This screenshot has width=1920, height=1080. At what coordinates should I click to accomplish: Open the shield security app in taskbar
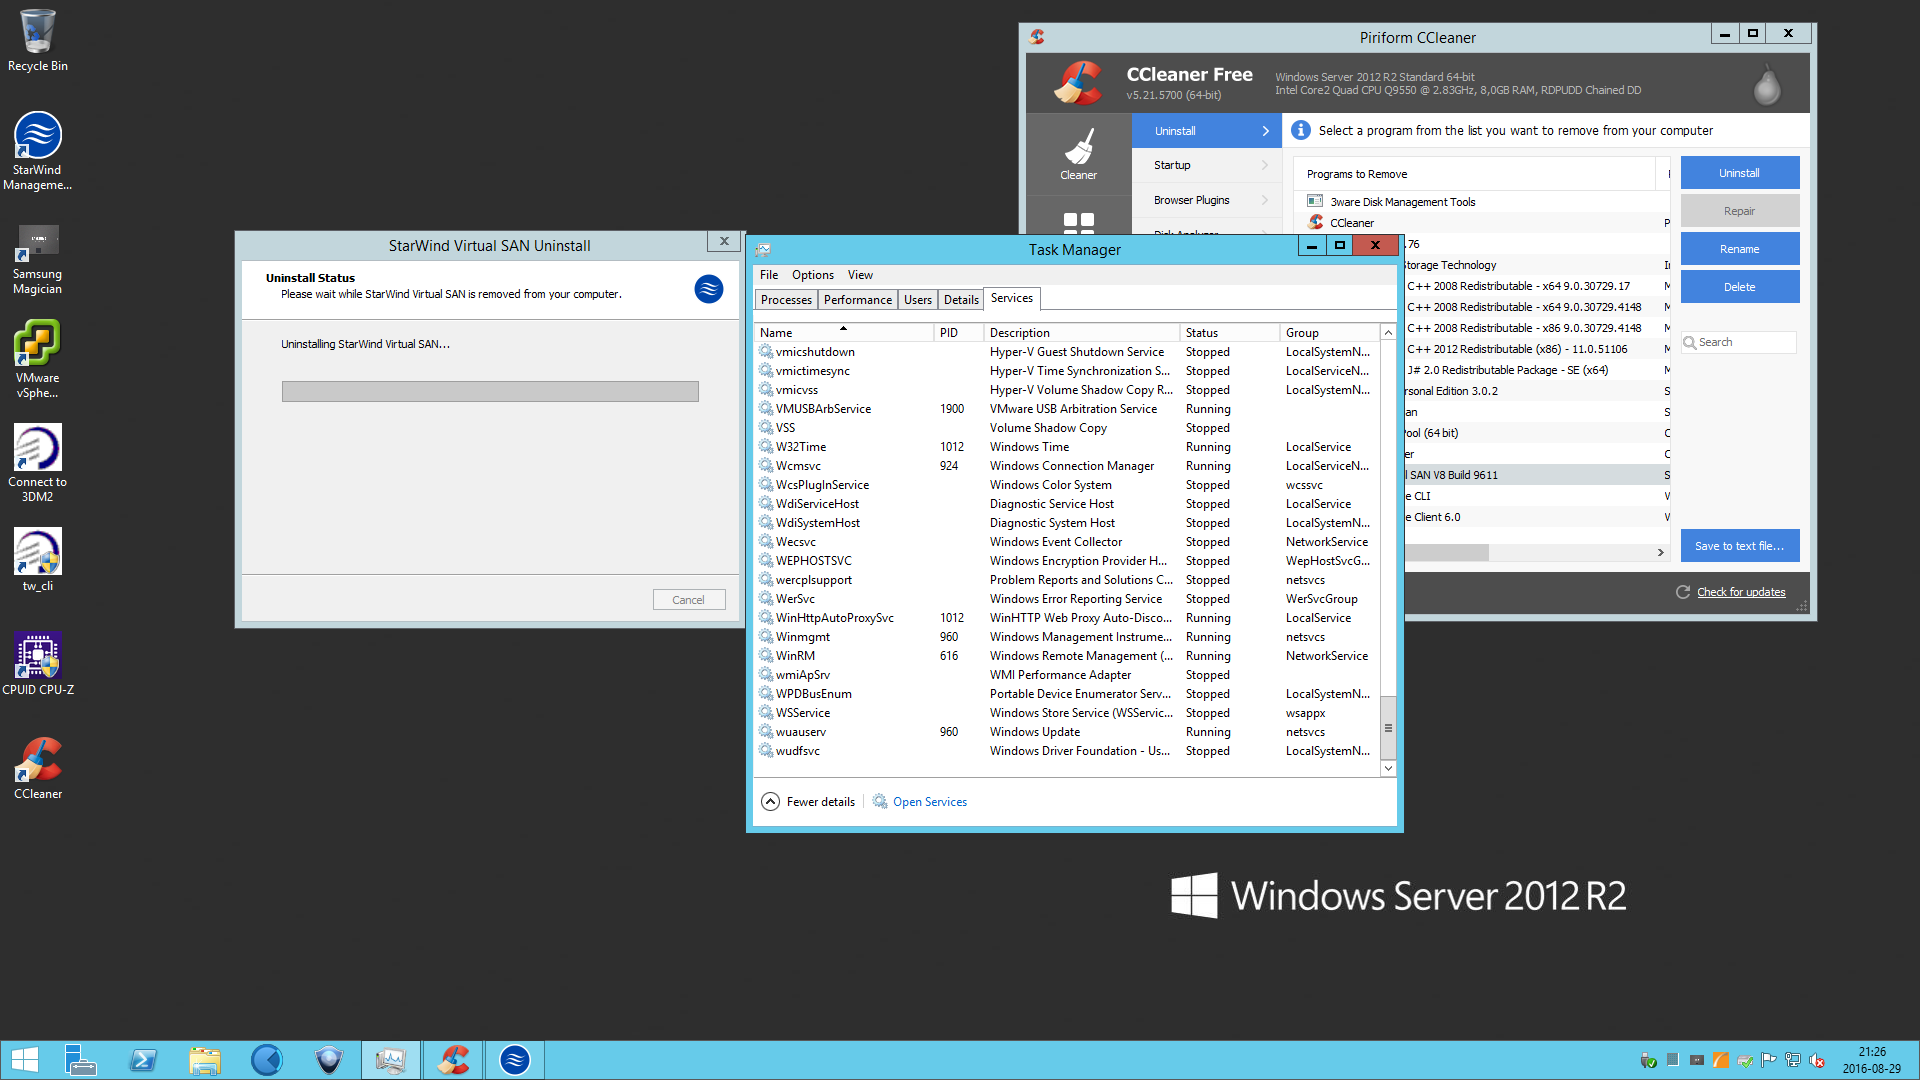point(329,1060)
